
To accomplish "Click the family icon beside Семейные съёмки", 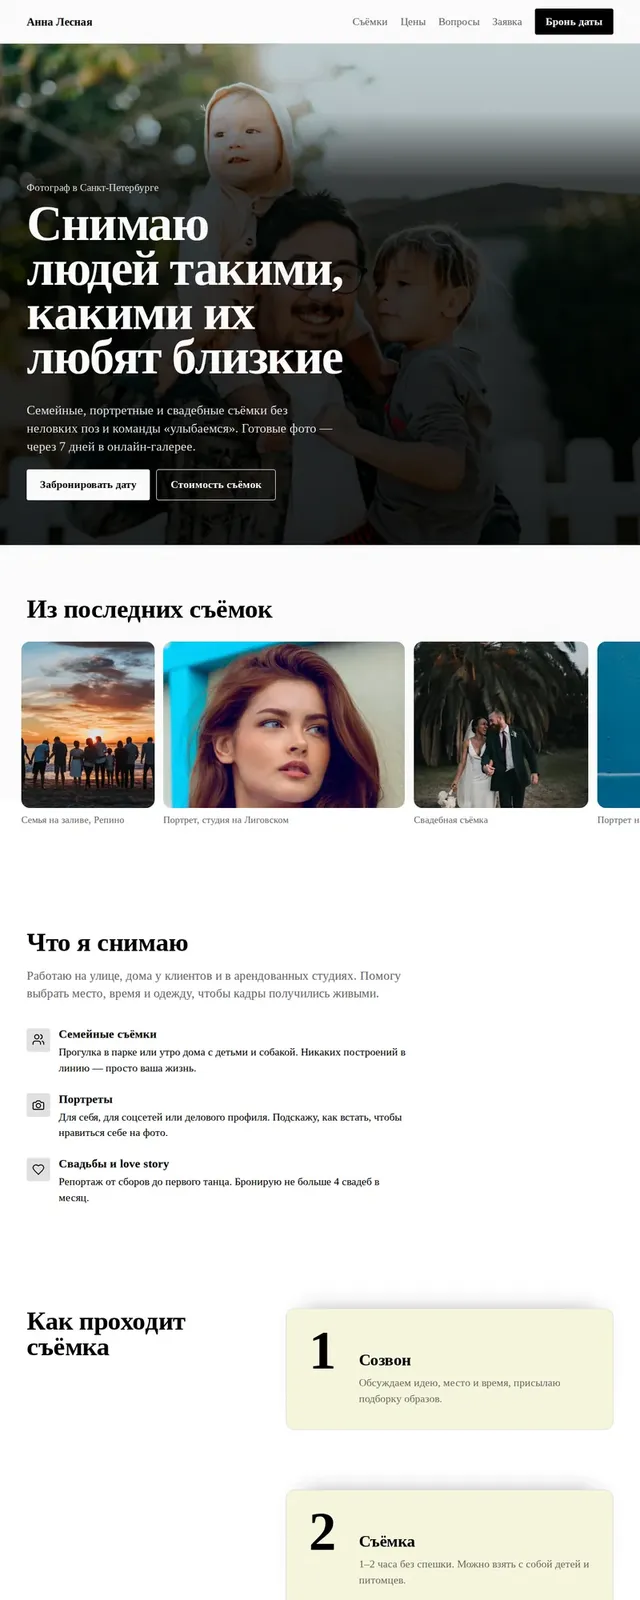I will point(38,1040).
